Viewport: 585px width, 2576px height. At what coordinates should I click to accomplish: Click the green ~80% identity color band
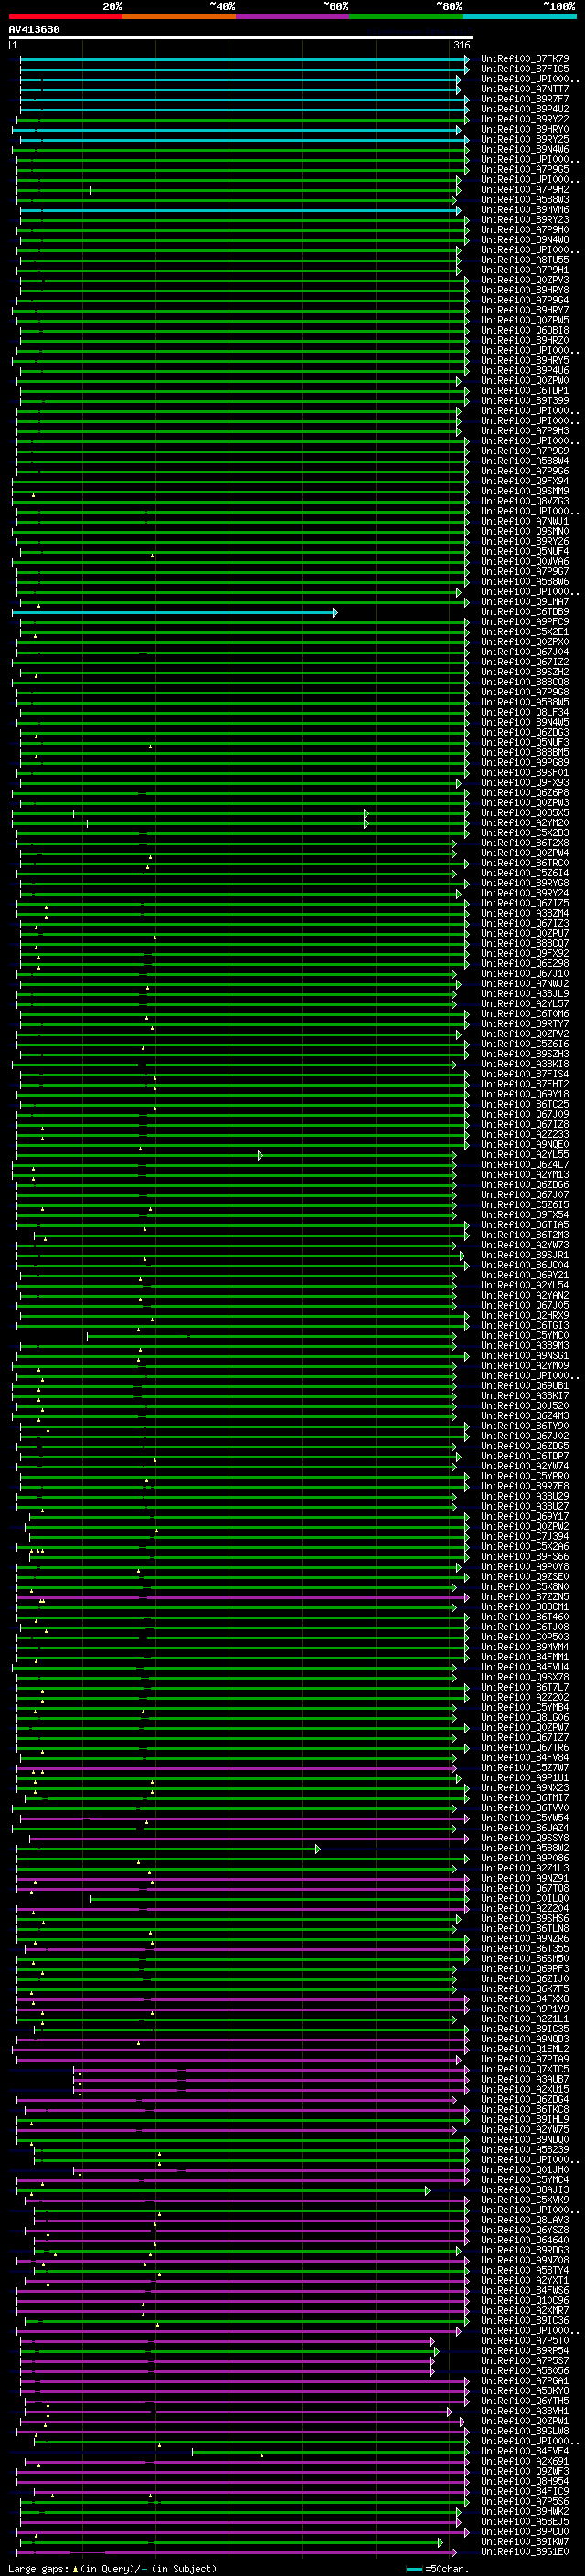point(406,16)
